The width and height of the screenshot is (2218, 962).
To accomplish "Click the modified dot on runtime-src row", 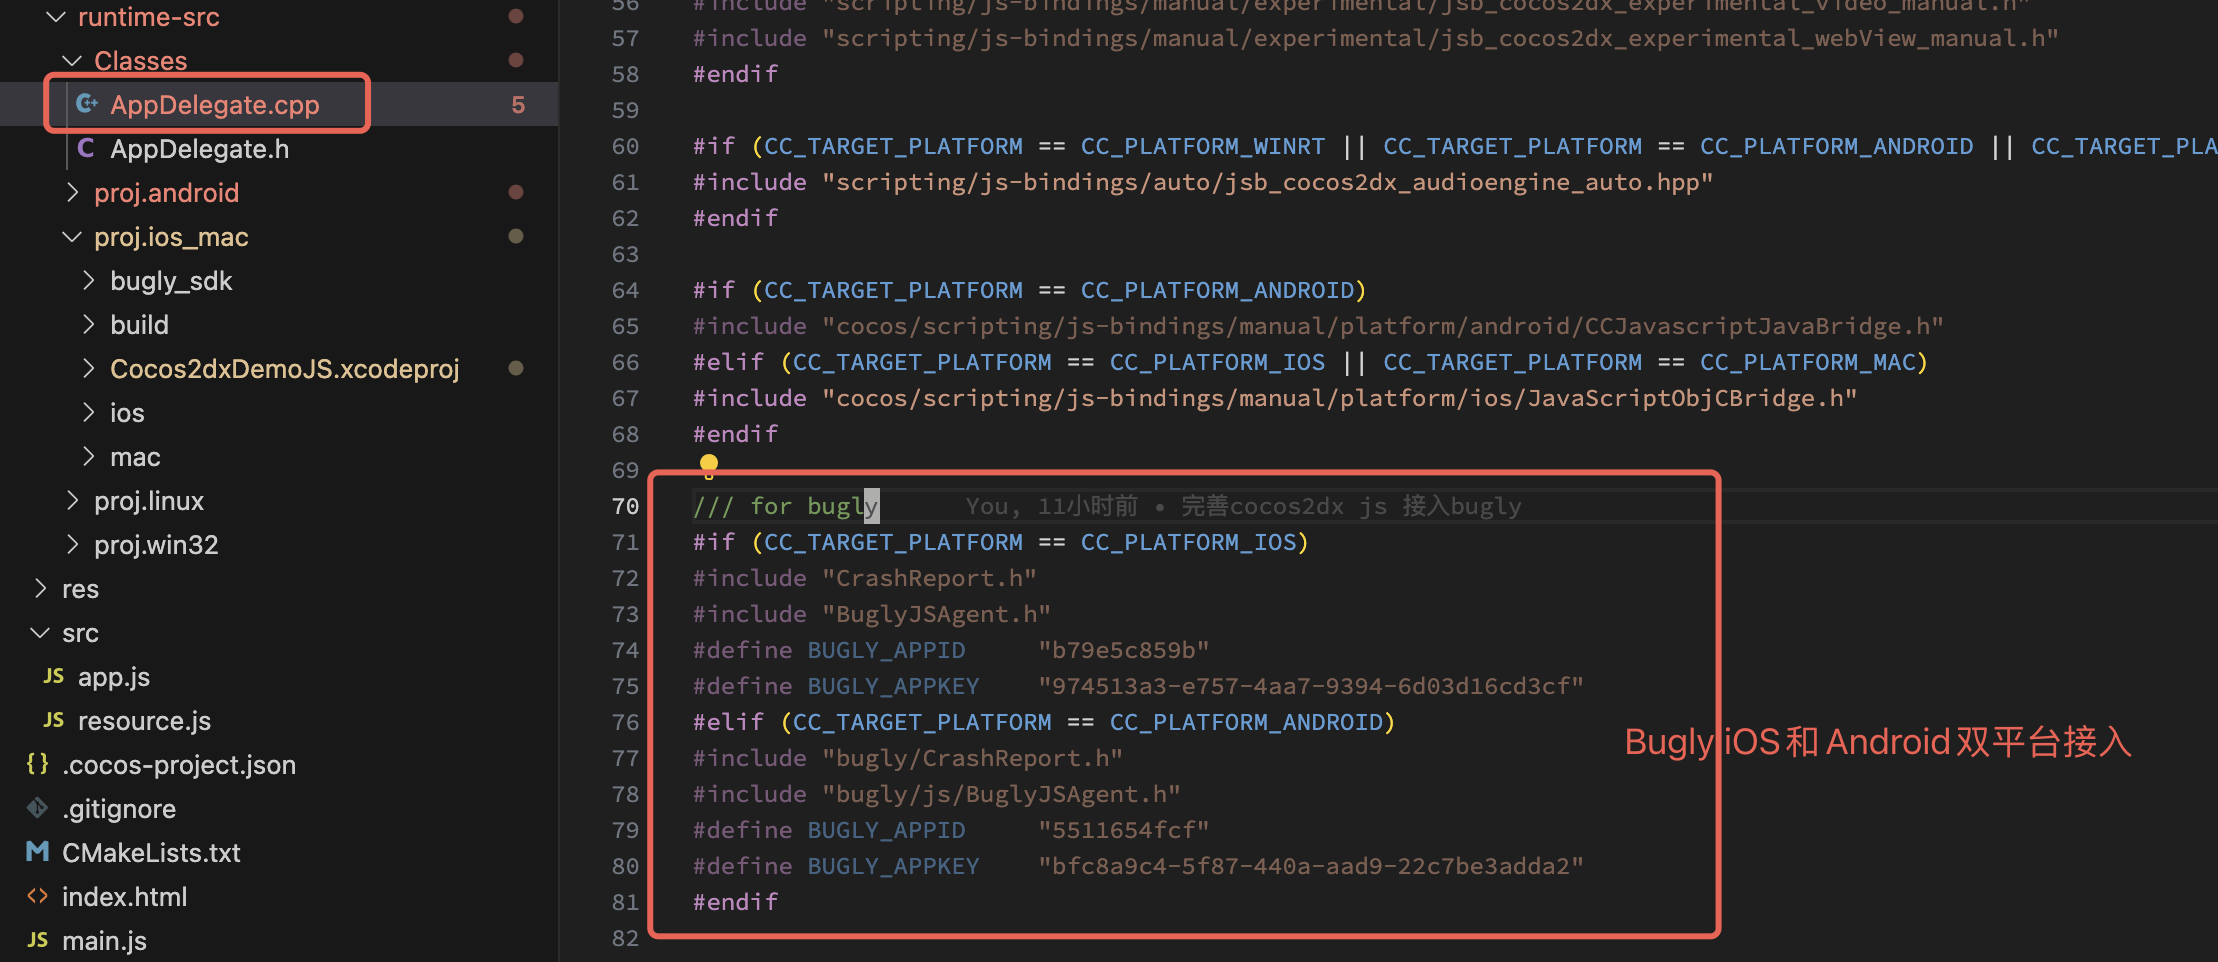I will [x=516, y=16].
